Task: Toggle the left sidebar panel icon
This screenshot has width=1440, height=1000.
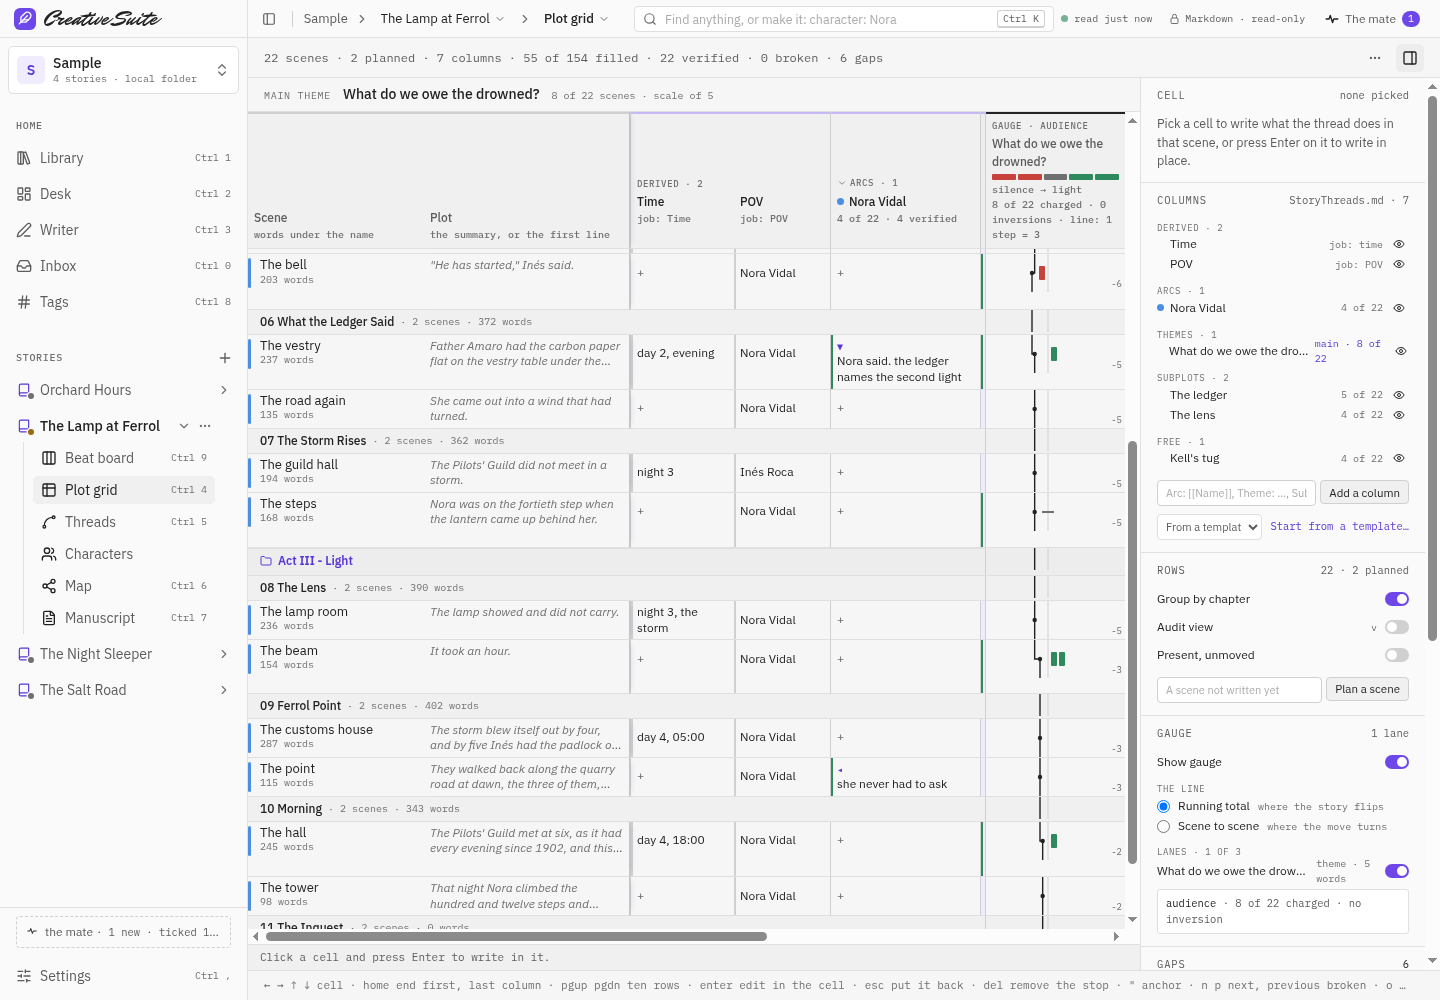Action: pyautogui.click(x=269, y=19)
